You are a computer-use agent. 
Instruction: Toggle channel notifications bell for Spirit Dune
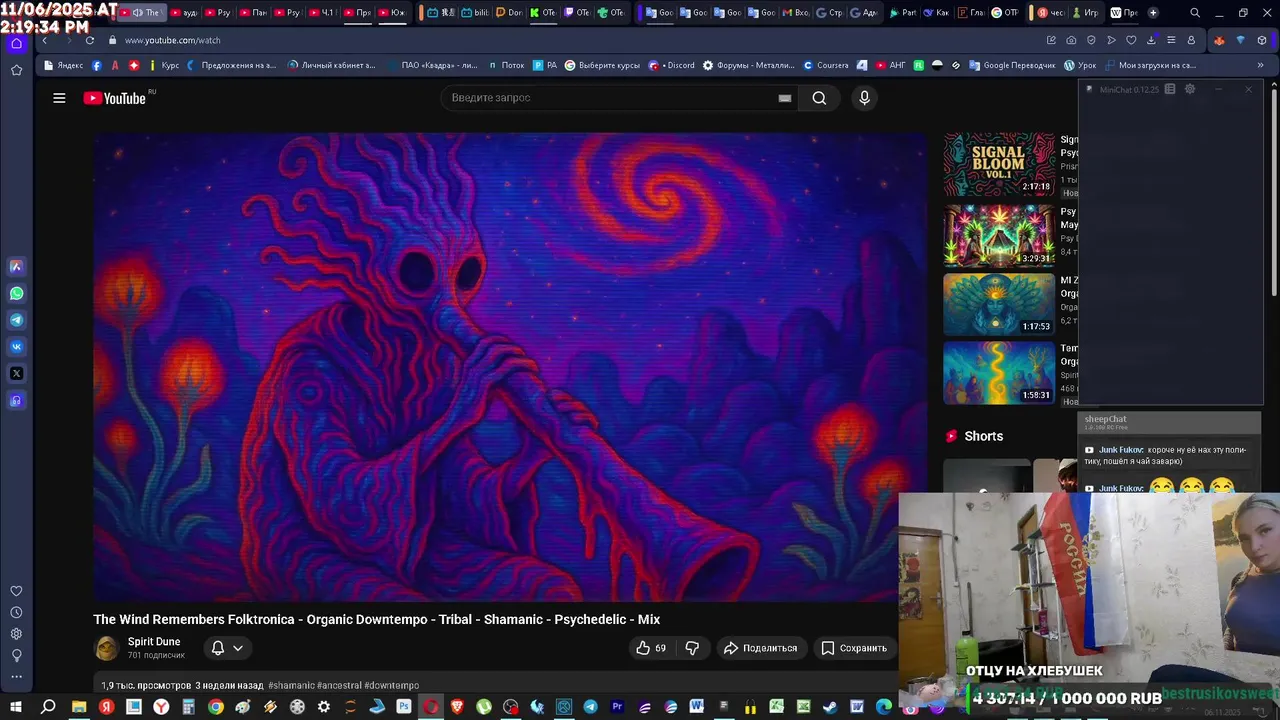coord(217,648)
